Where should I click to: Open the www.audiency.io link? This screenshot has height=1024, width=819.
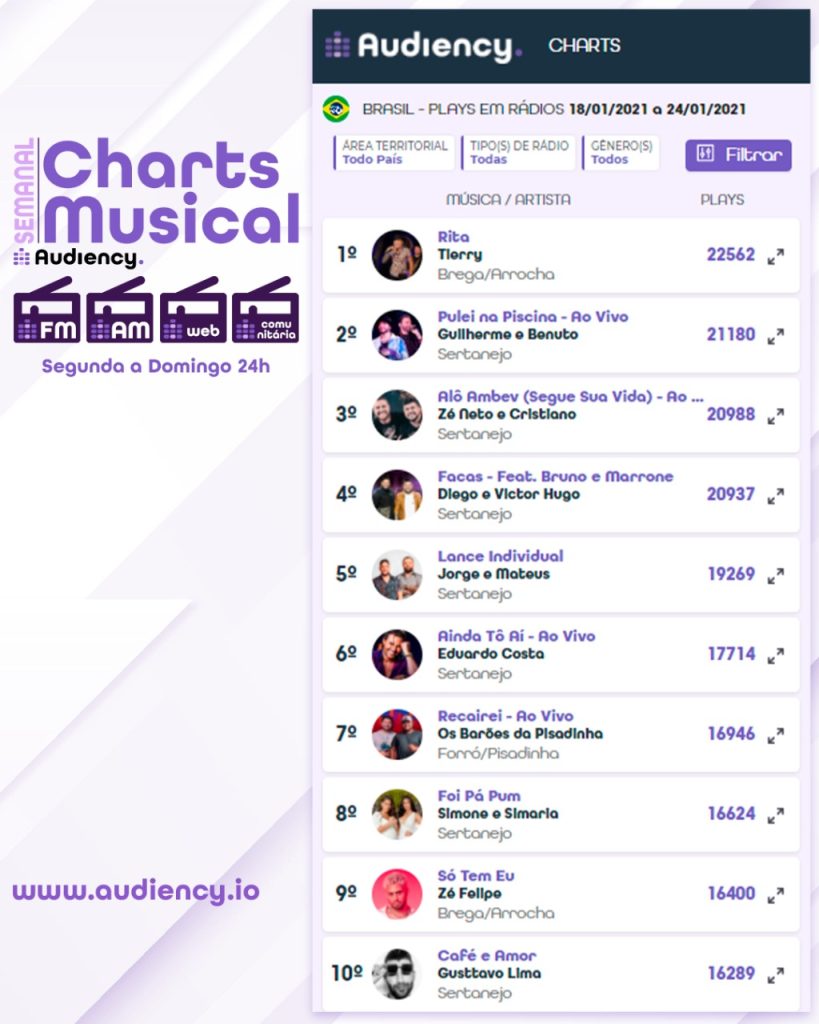(136, 891)
